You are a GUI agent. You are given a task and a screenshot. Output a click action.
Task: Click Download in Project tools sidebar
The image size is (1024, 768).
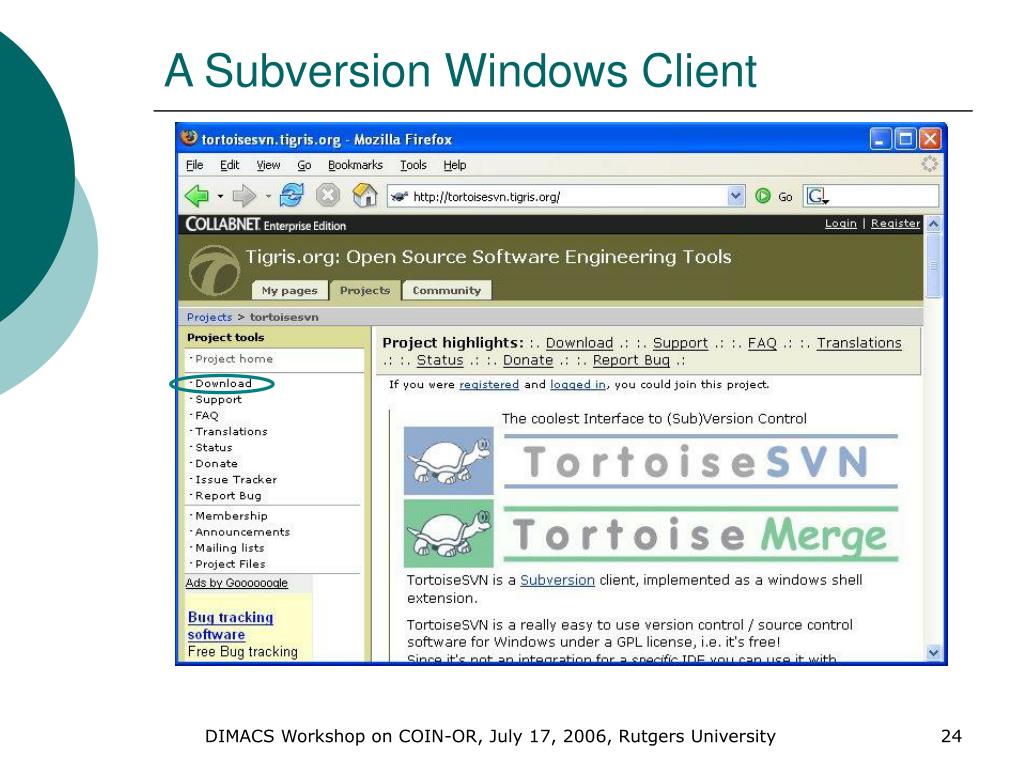(223, 383)
